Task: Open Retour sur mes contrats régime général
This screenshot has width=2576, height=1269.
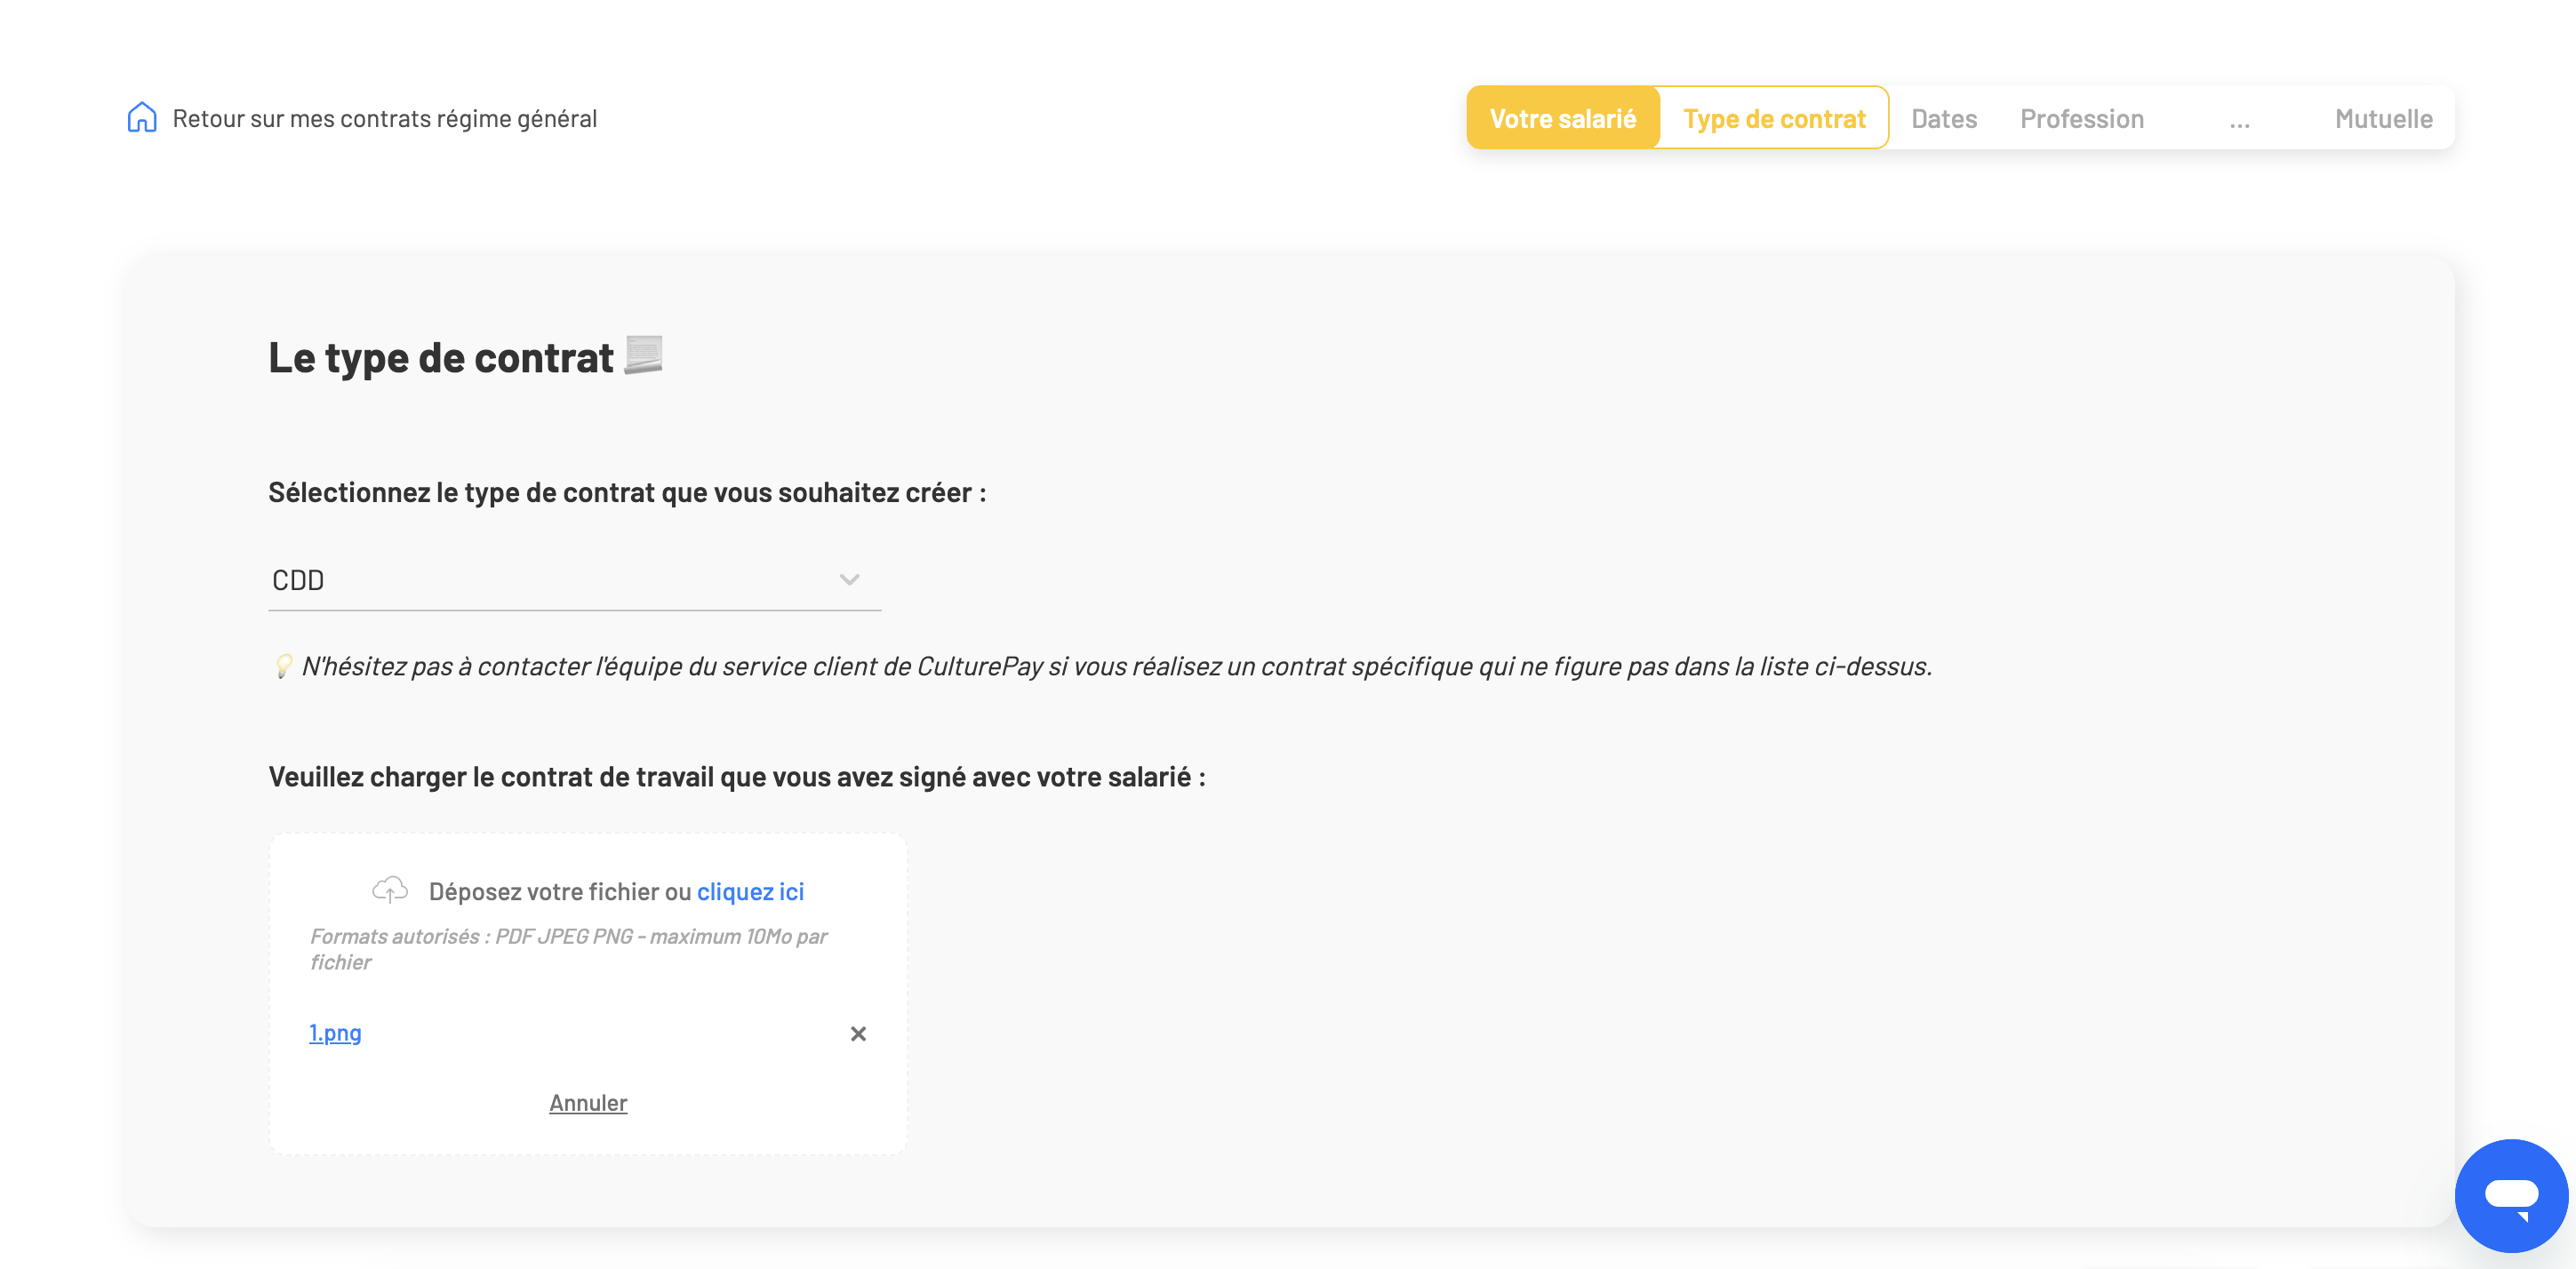Action: pyautogui.click(x=384, y=118)
